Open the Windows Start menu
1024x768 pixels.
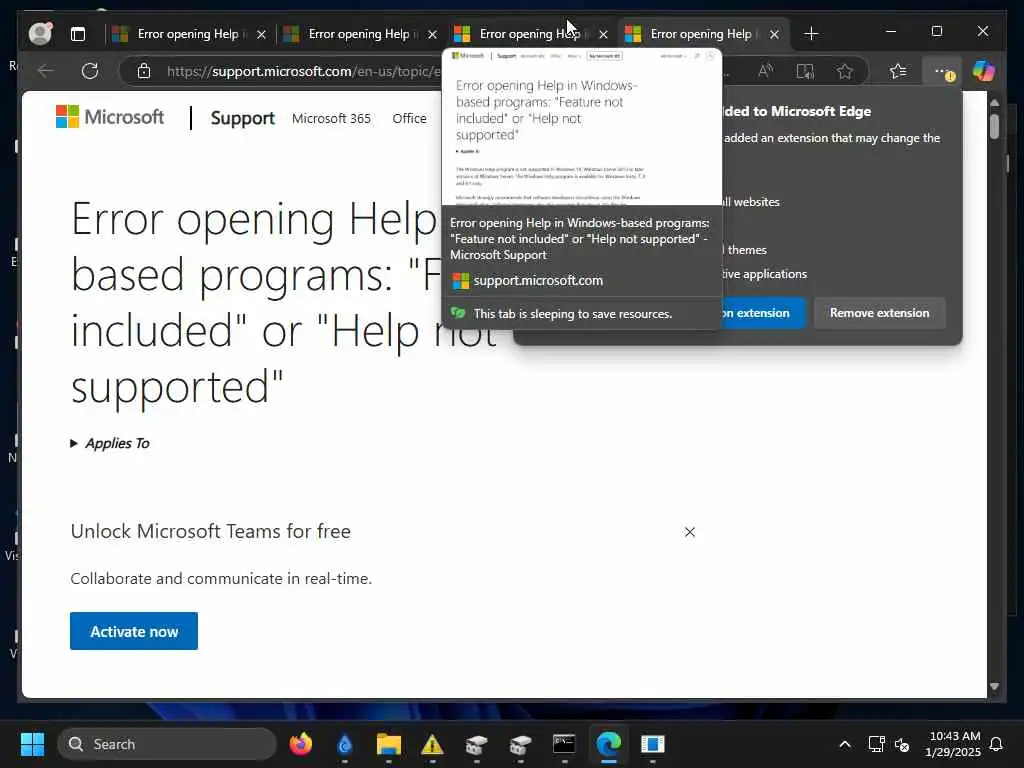coord(32,744)
